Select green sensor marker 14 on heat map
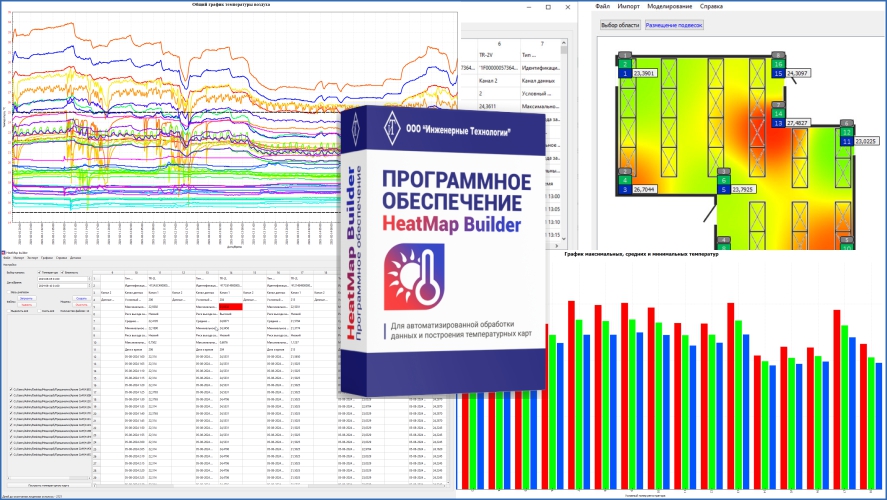The width and height of the screenshot is (887, 500). 778,114
